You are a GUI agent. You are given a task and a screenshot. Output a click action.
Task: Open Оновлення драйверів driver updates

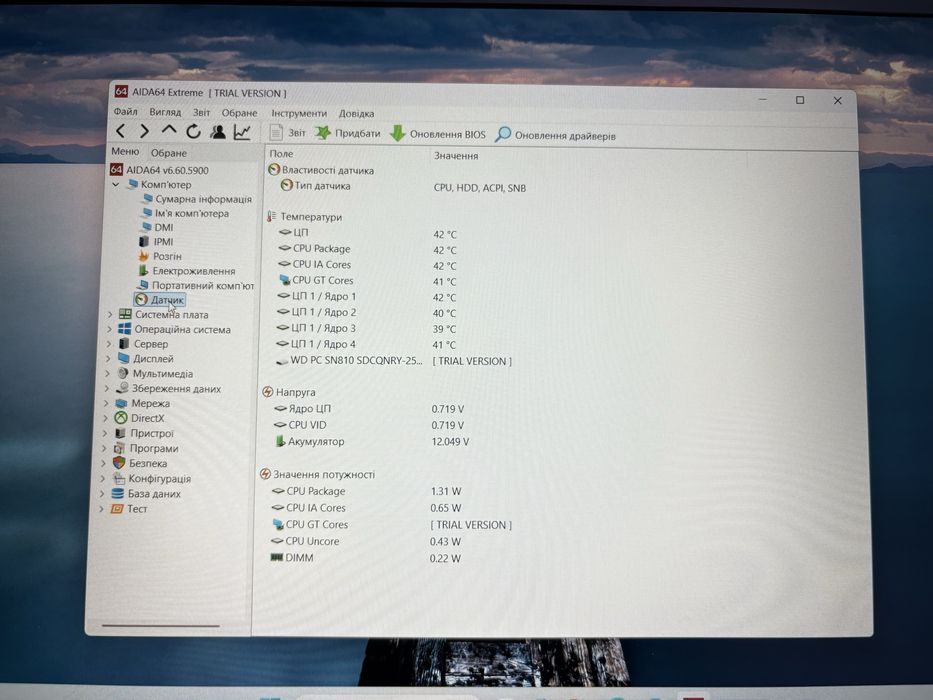tap(555, 135)
